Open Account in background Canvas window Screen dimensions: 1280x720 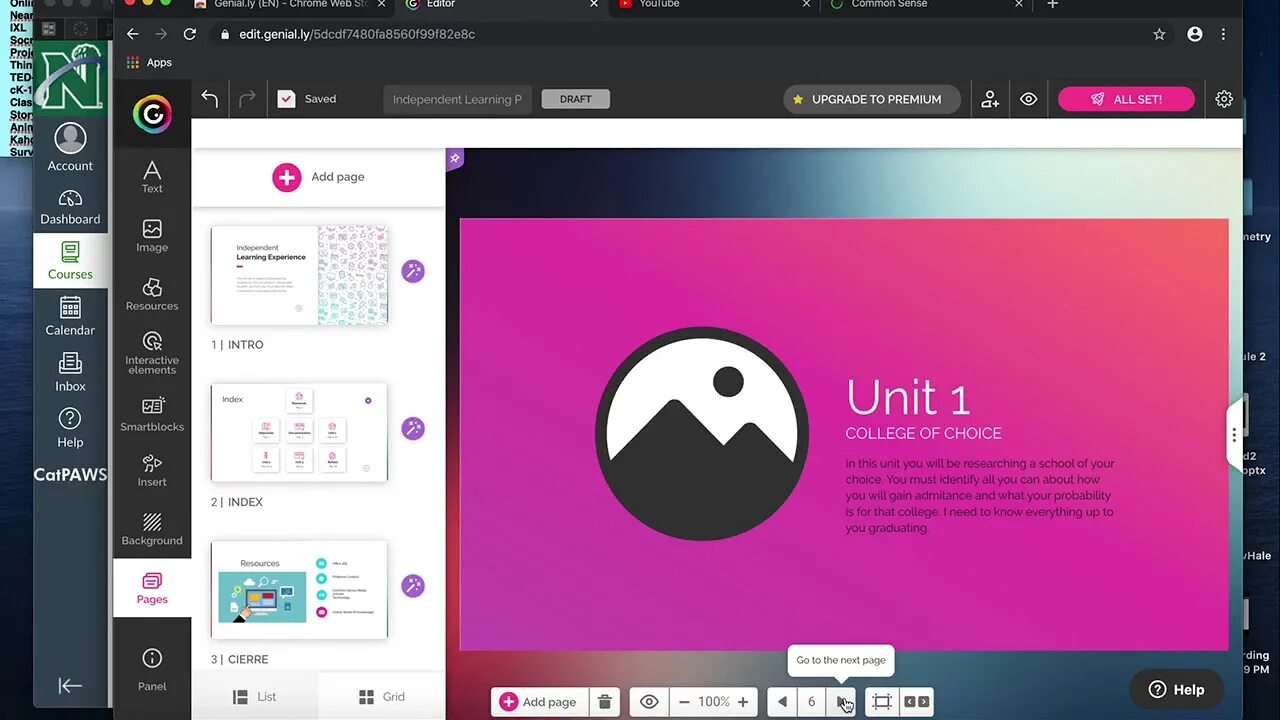[x=70, y=147]
